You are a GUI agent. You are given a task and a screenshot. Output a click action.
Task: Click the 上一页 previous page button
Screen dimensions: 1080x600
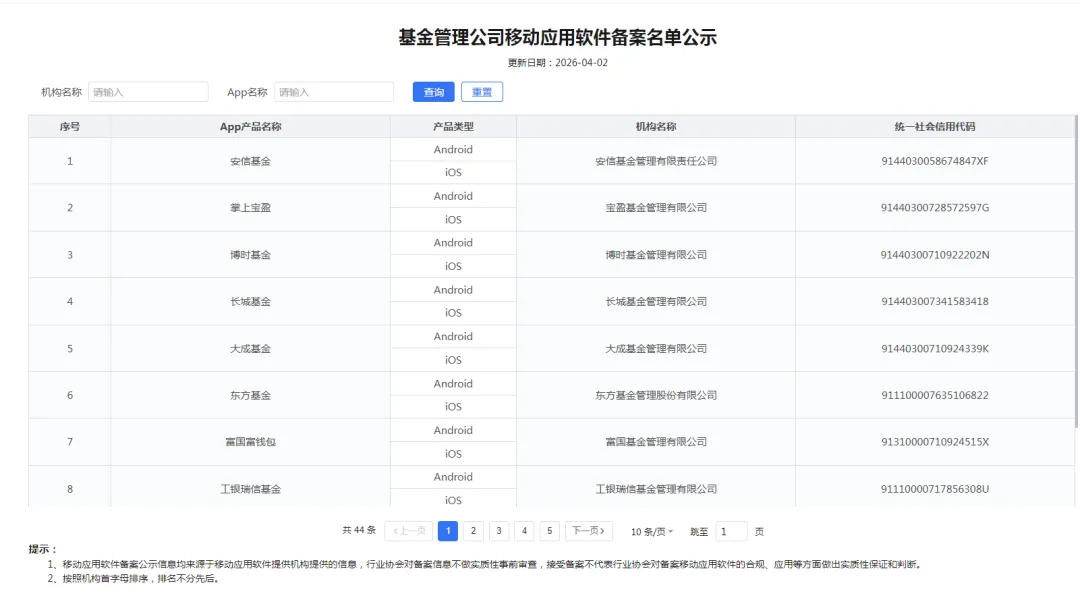[409, 530]
